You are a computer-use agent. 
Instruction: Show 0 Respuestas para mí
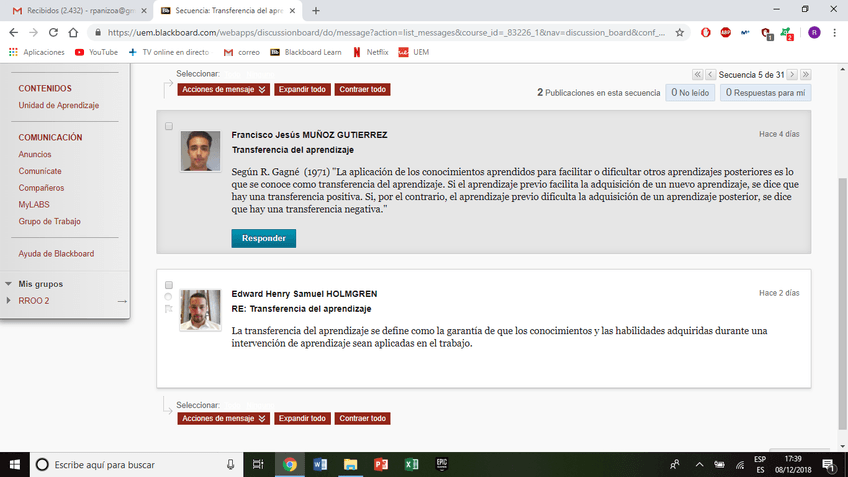click(765, 92)
